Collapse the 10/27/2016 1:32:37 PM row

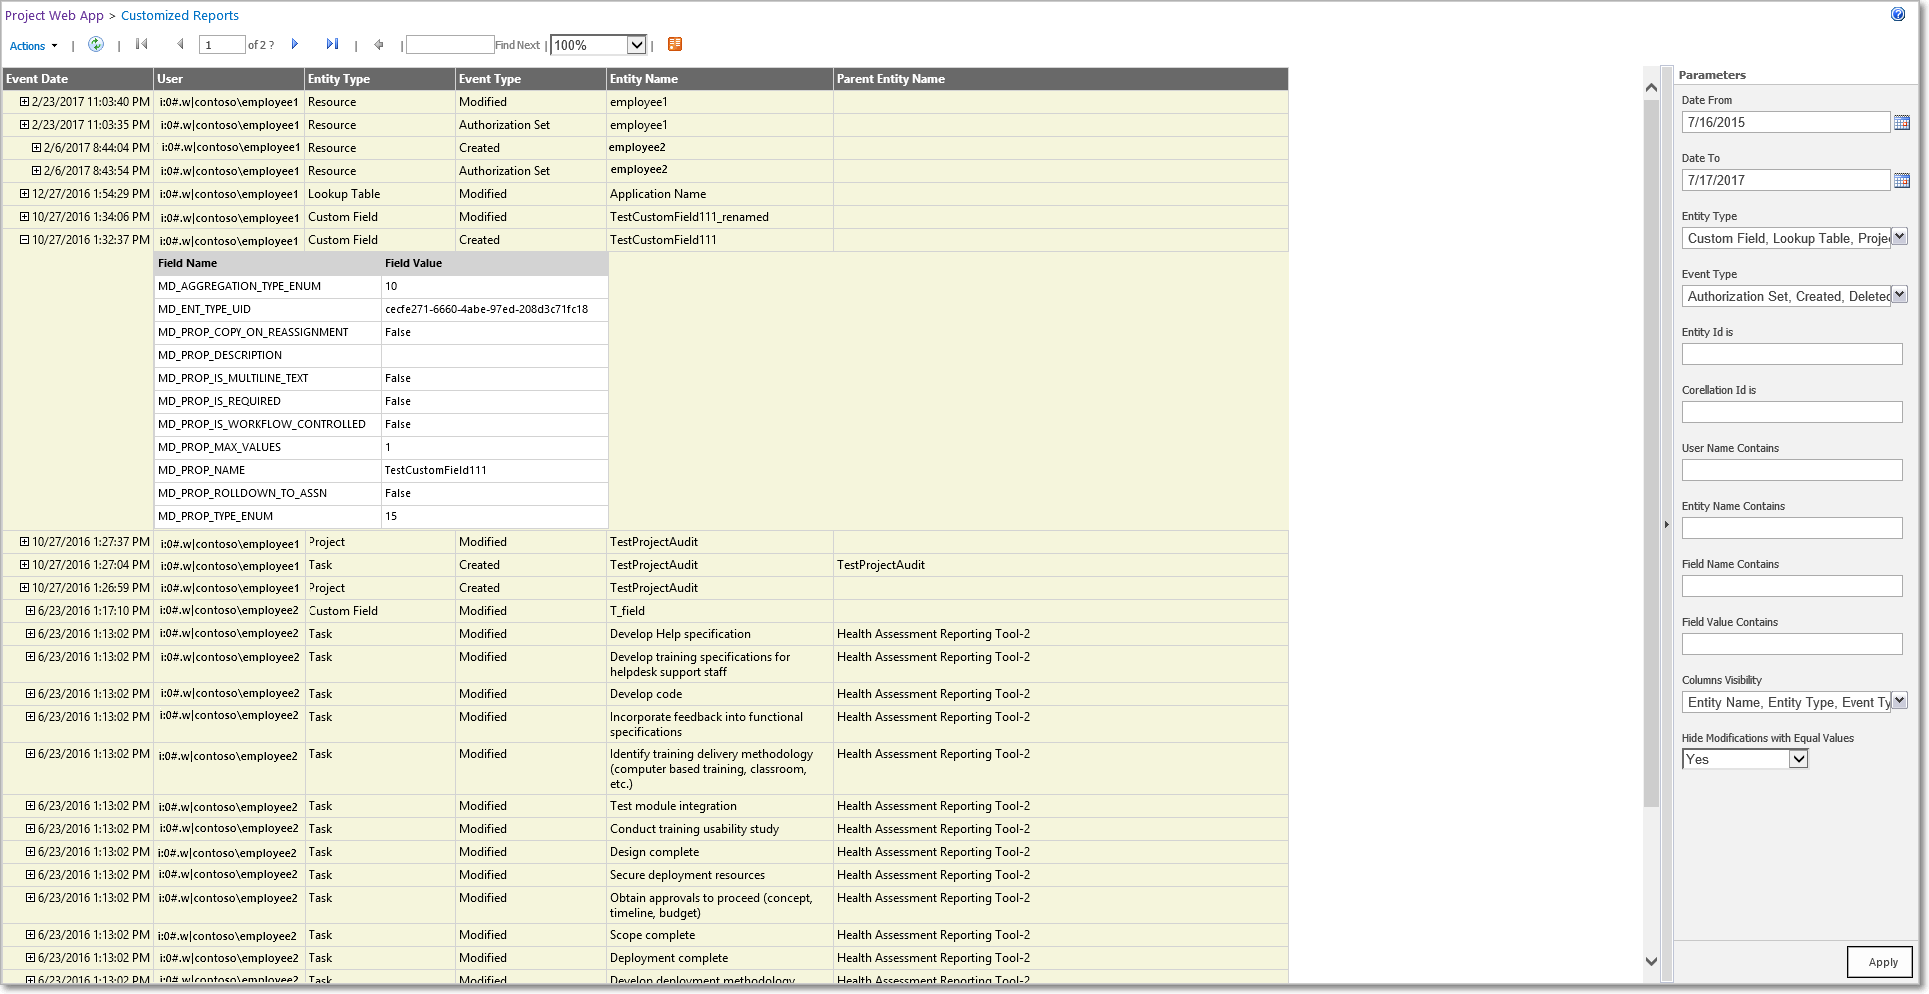25,240
